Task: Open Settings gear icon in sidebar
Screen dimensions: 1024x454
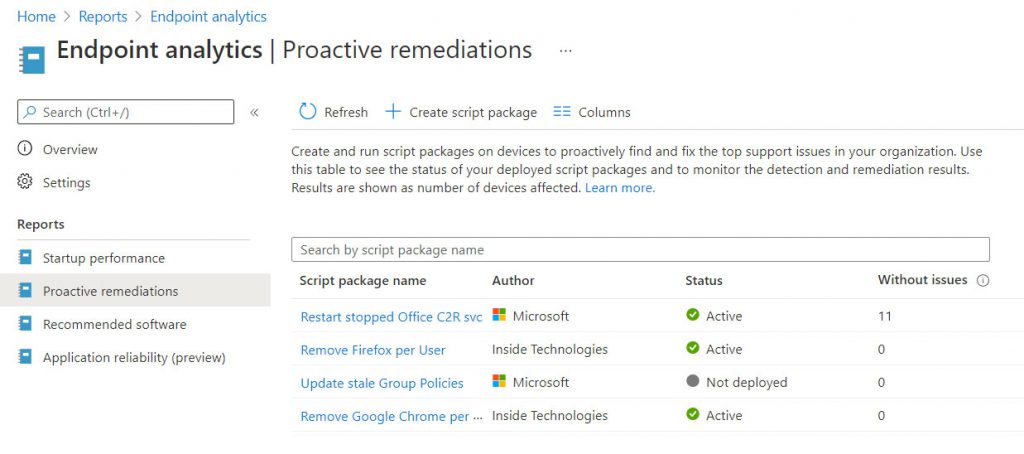Action: click(25, 182)
